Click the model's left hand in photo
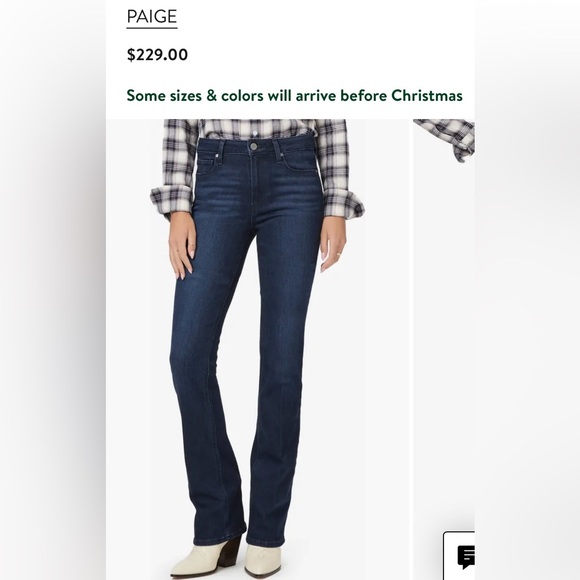This screenshot has height=580, width=580. 333,243
